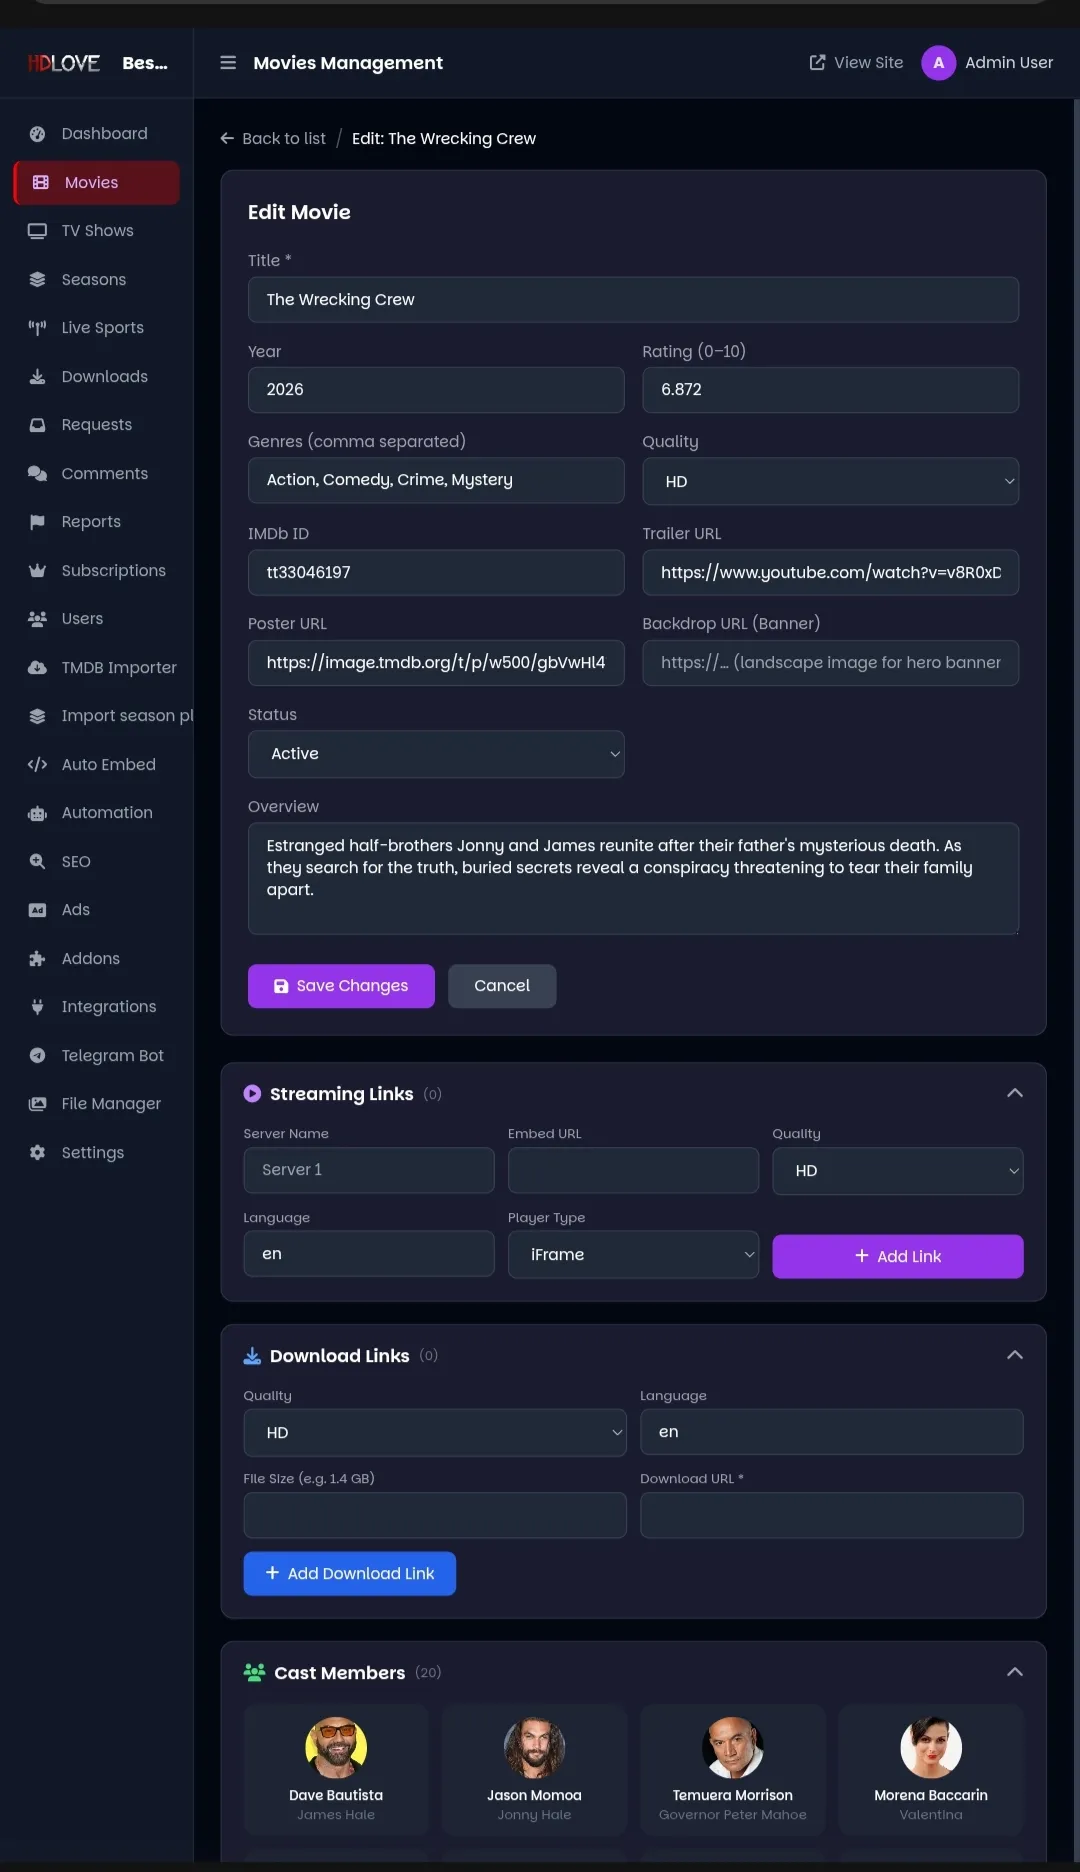Click the Backdrop URL banner field
The image size is (1080, 1872).
pyautogui.click(x=830, y=663)
